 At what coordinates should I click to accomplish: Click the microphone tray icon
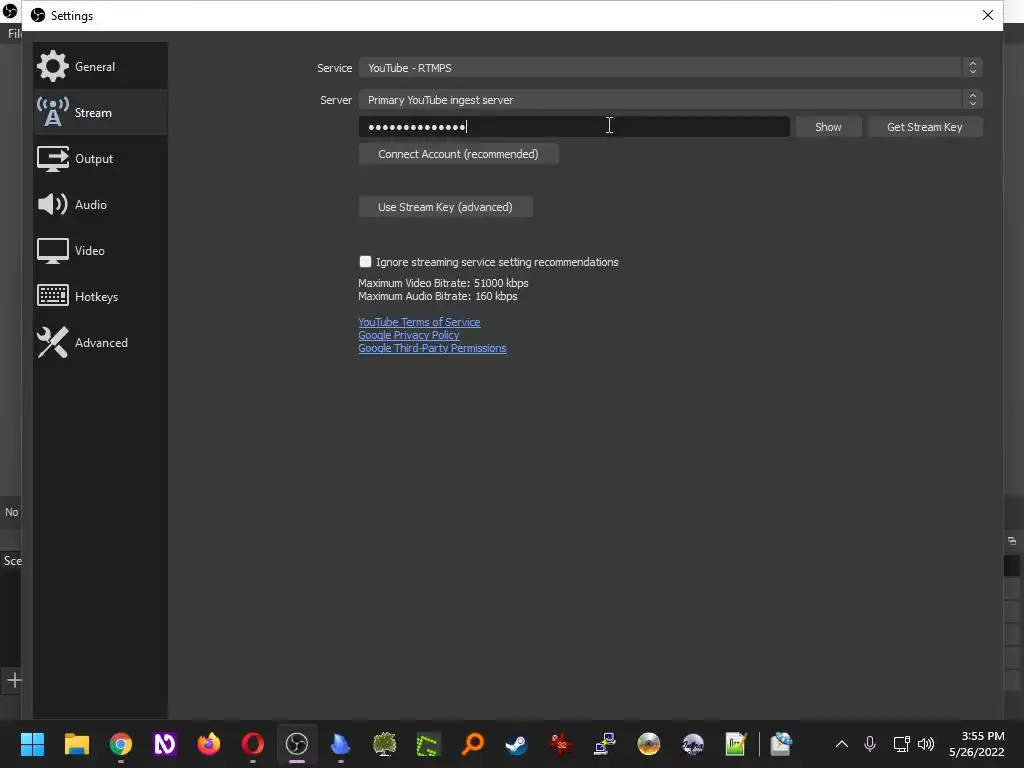coord(870,744)
